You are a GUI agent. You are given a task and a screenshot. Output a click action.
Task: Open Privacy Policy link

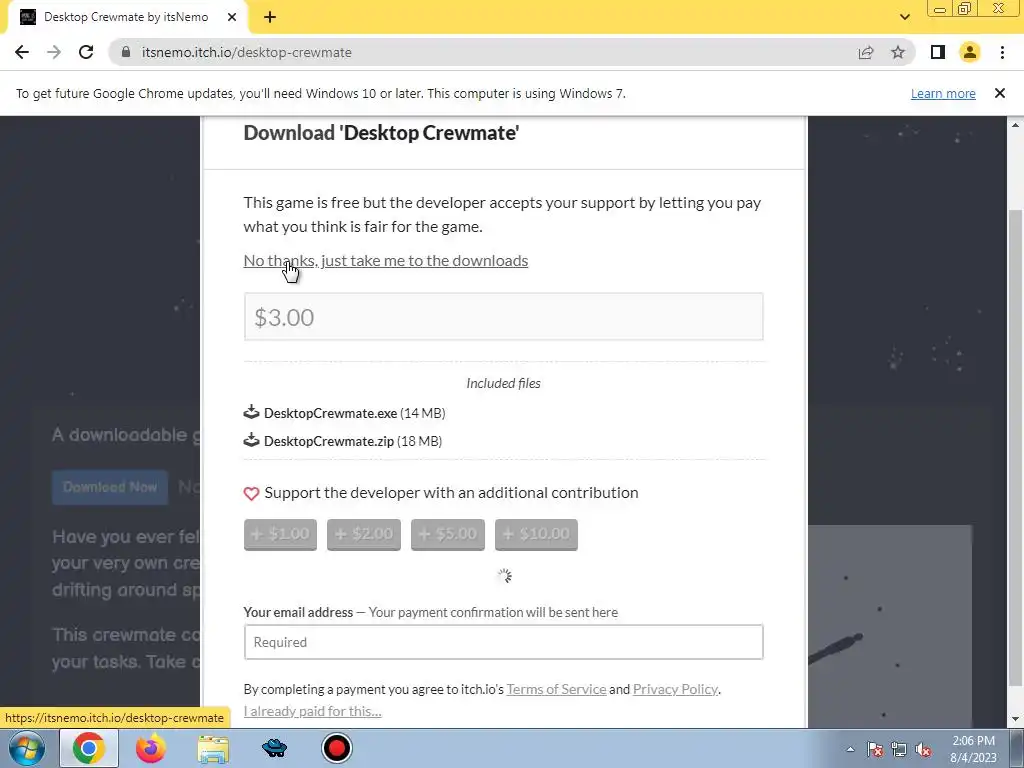[x=675, y=689]
